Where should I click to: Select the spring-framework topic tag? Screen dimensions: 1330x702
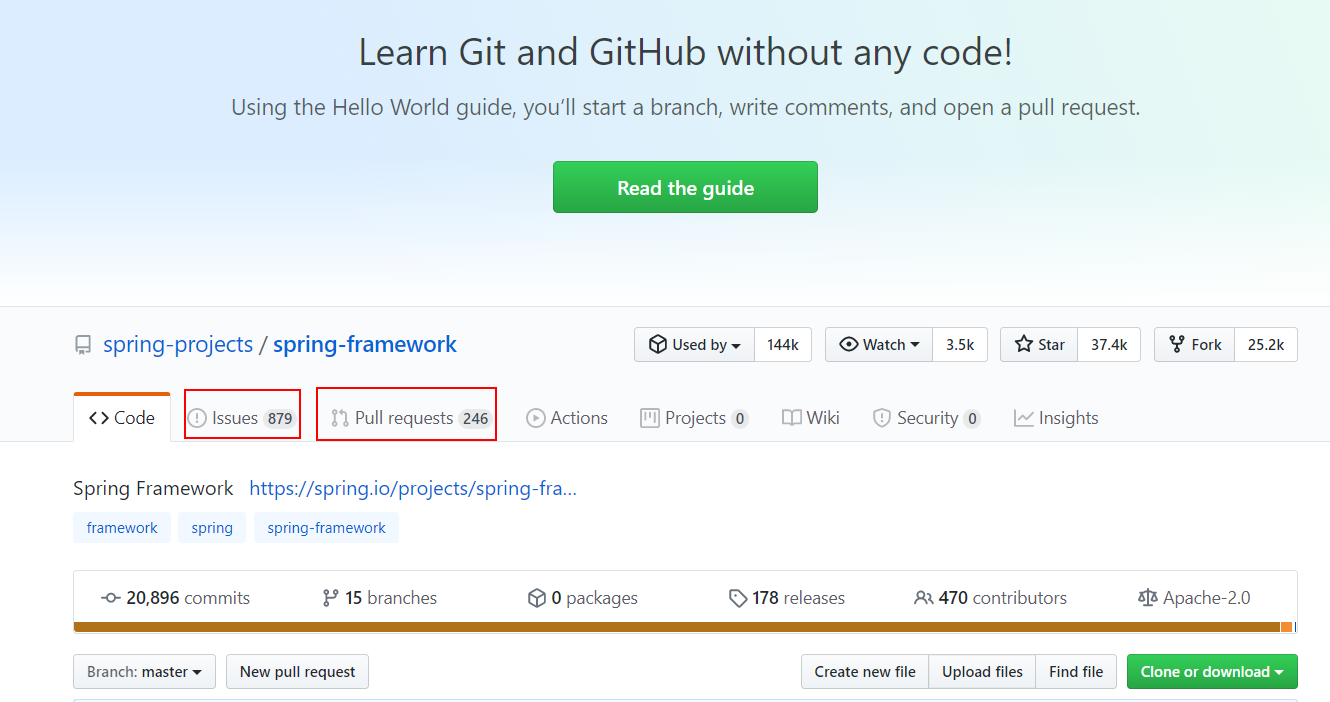pyautogui.click(x=327, y=528)
